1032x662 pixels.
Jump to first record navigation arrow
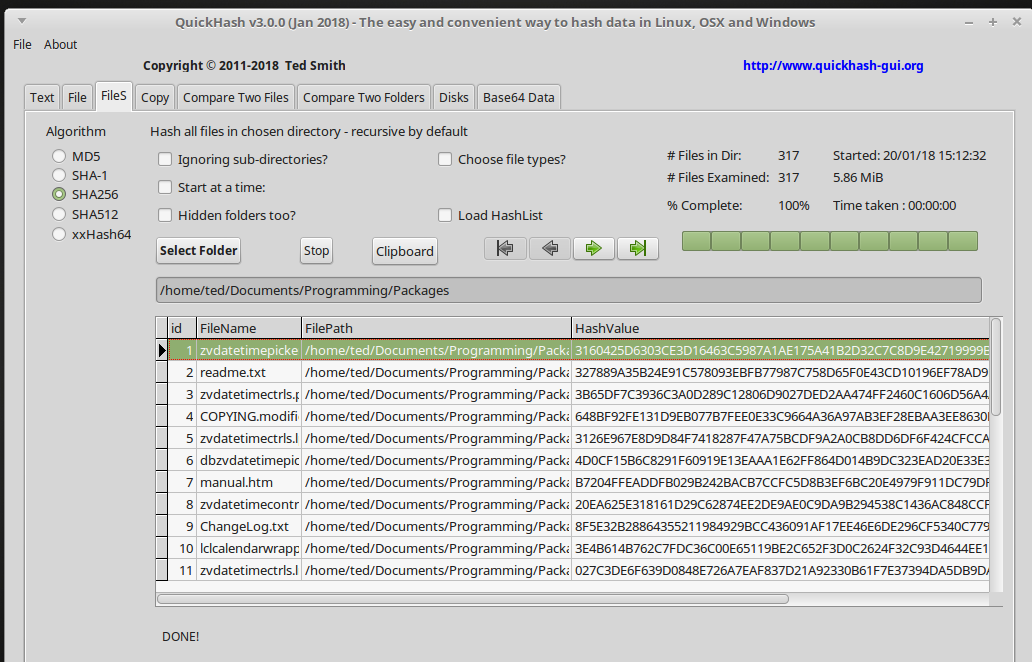(x=505, y=248)
